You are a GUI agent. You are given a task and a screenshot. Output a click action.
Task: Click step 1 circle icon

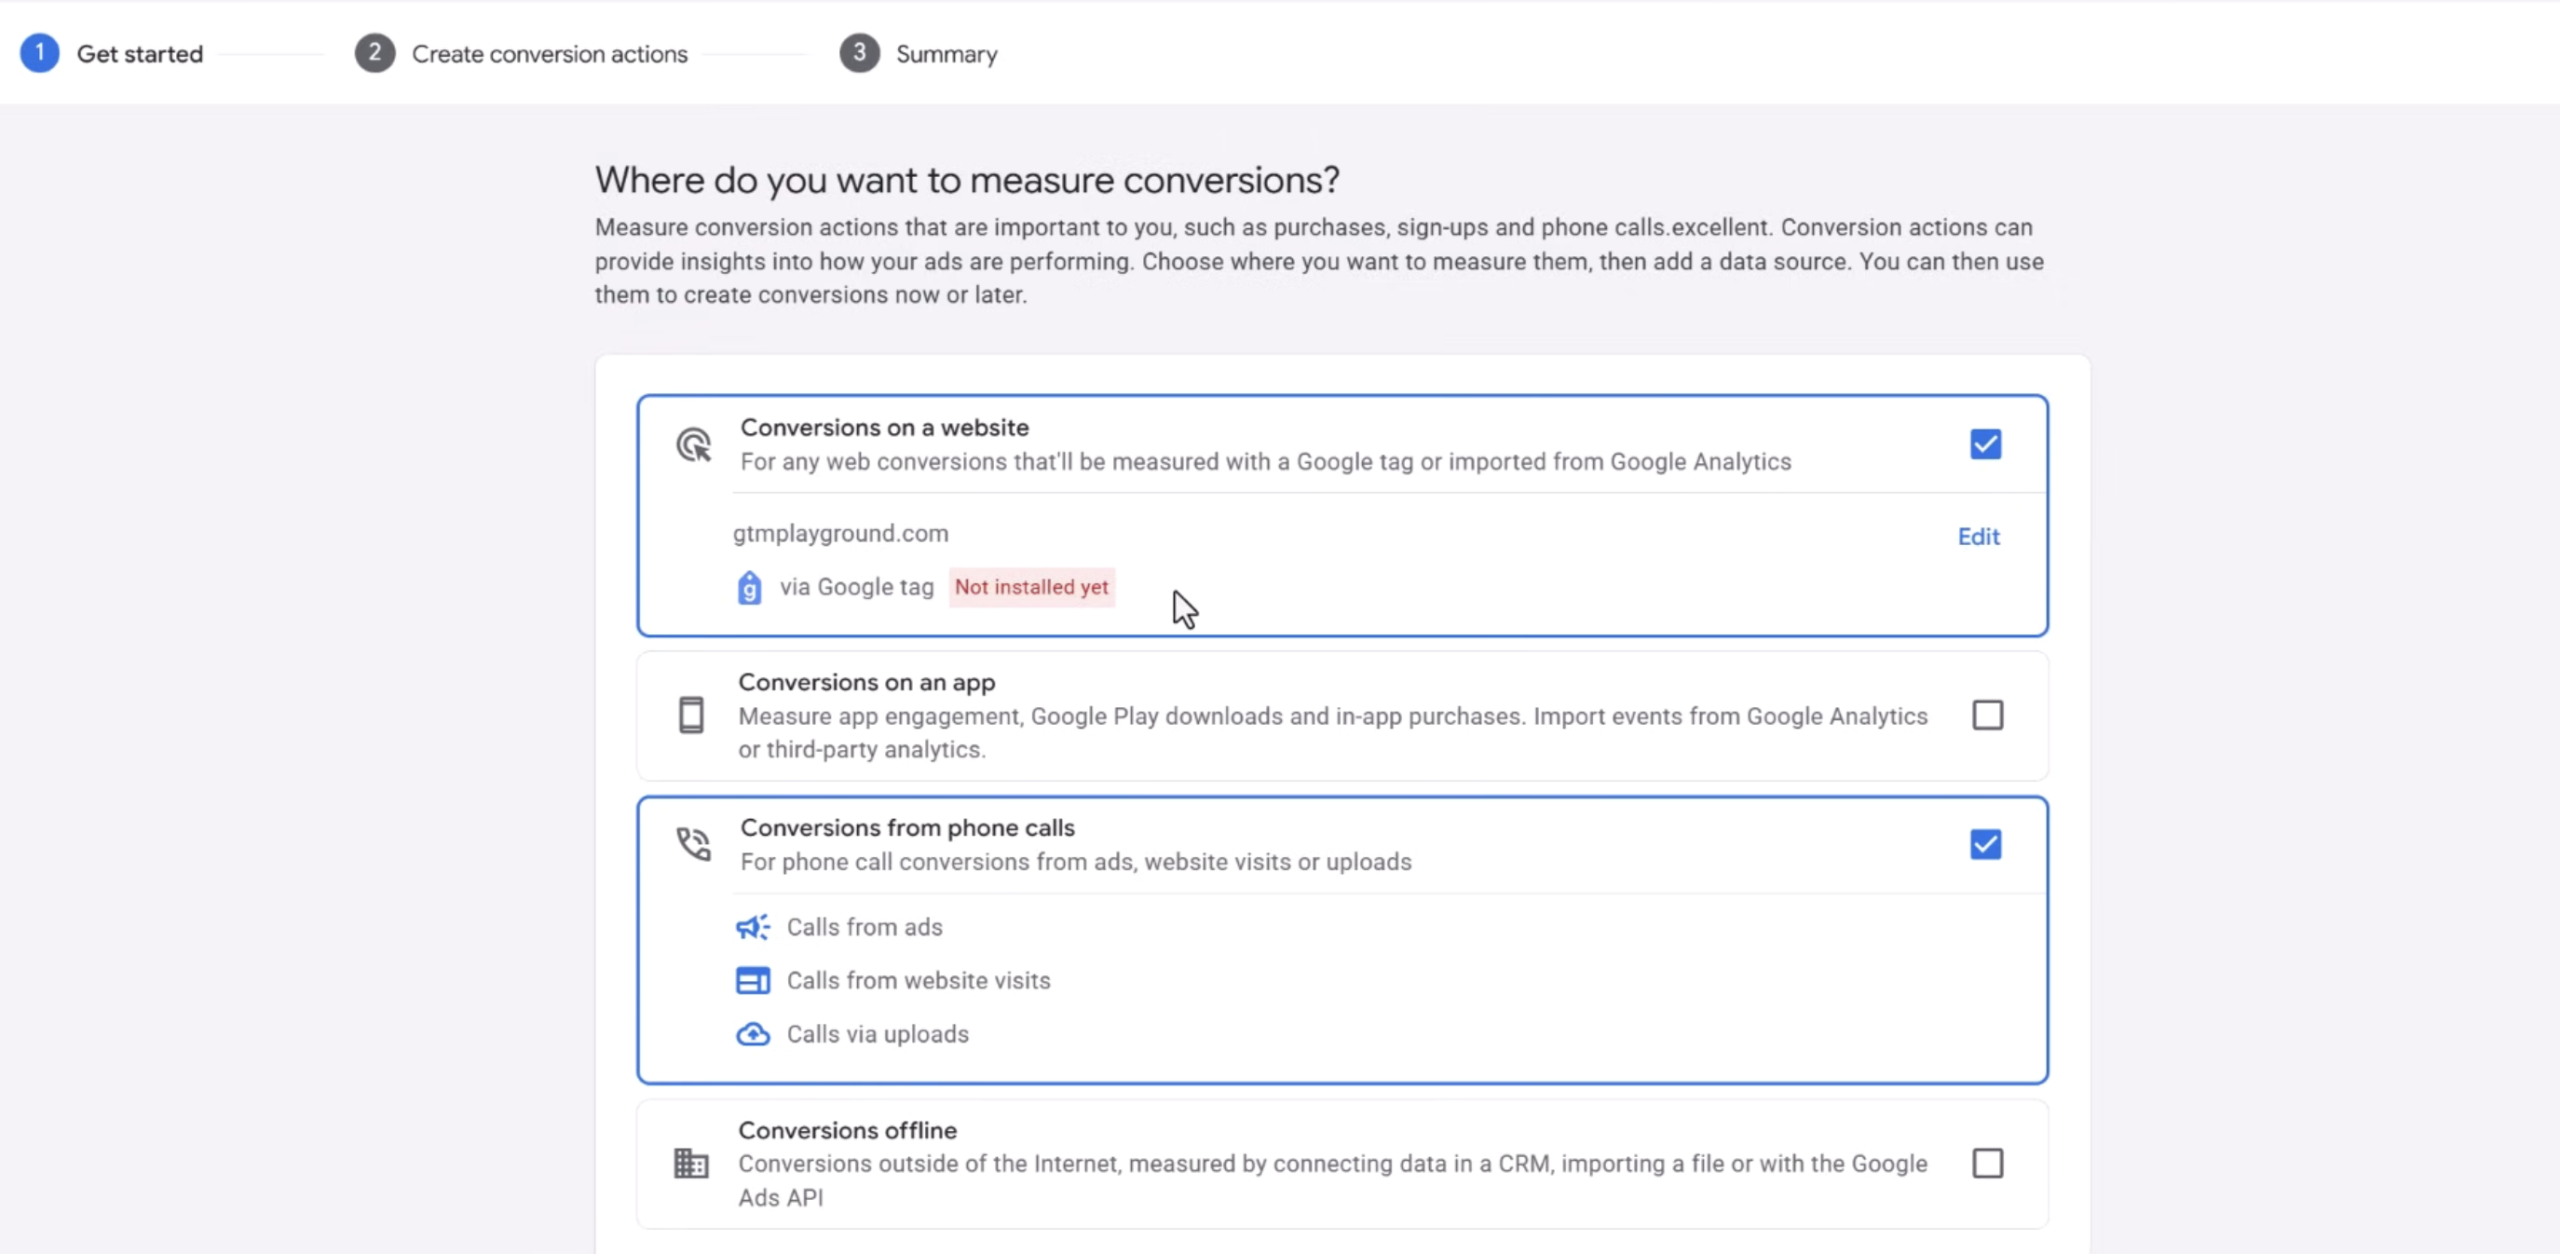tap(40, 53)
